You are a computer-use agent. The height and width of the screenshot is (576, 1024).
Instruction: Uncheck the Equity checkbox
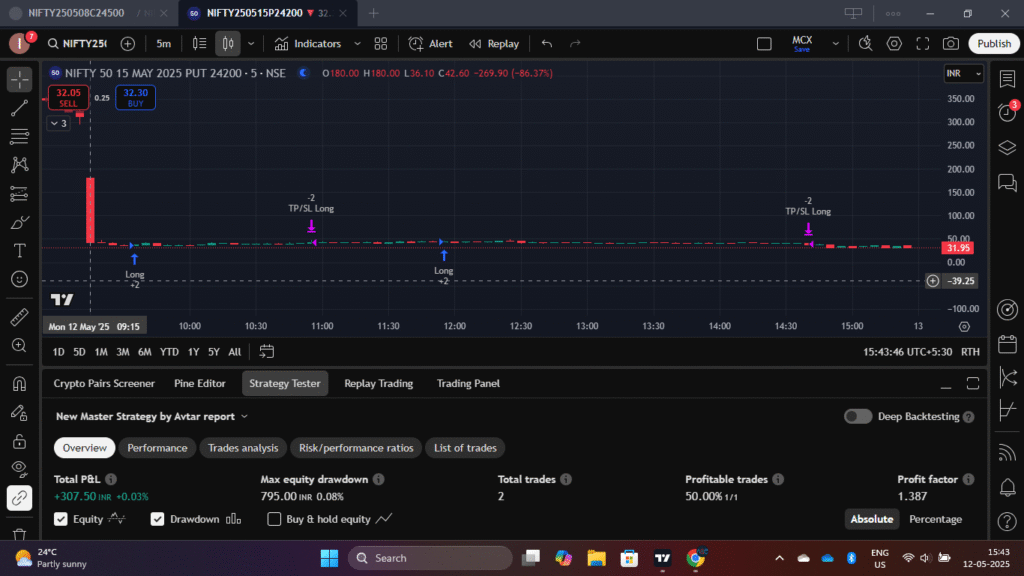[x=61, y=519]
